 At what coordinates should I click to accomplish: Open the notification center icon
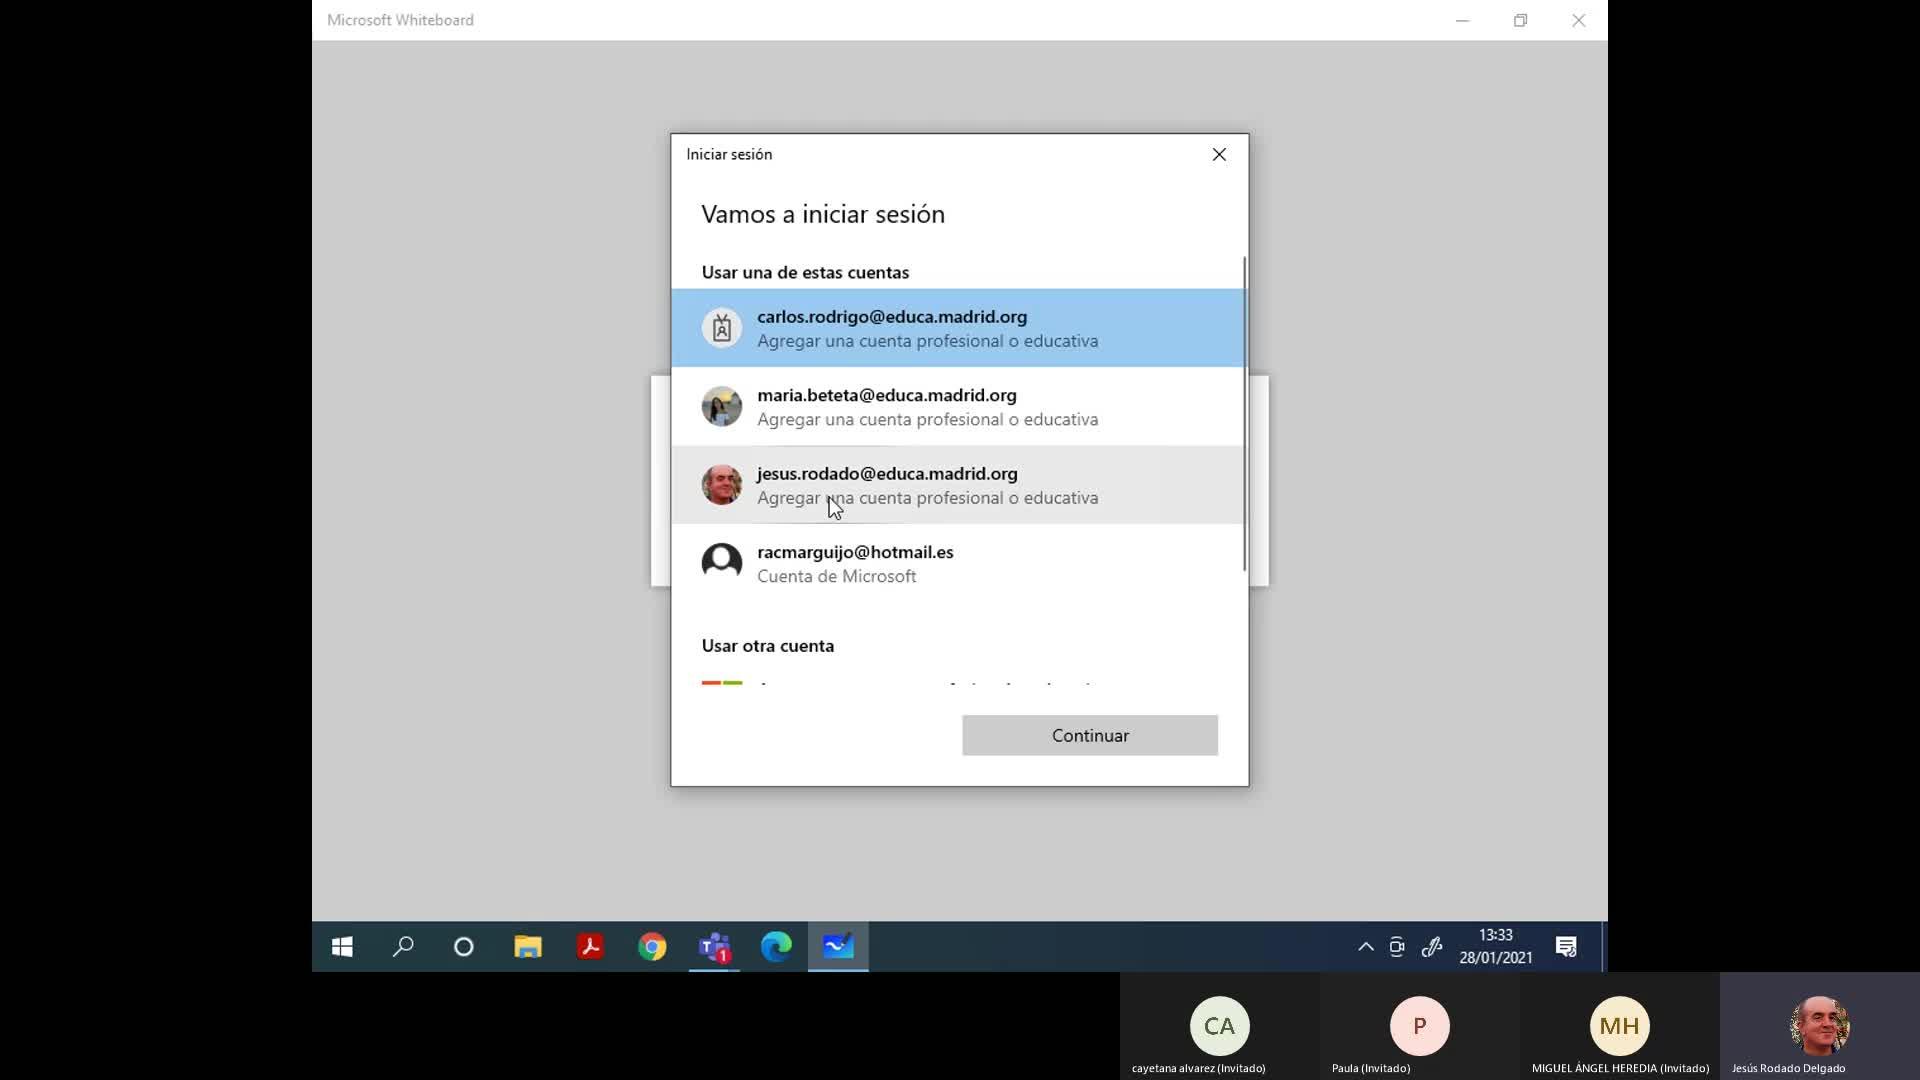pos(1566,947)
